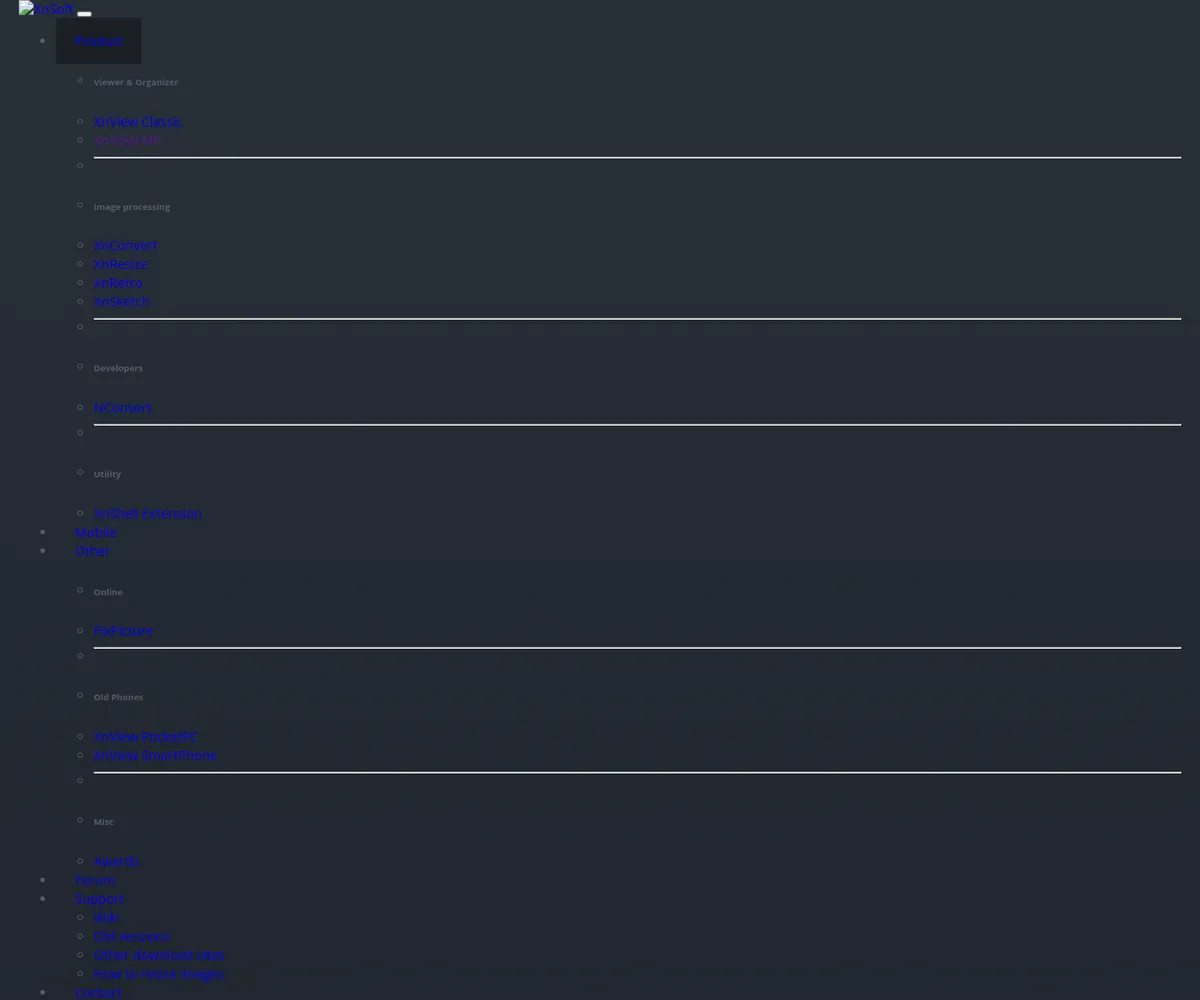Open the XnSketch link

point(121,301)
